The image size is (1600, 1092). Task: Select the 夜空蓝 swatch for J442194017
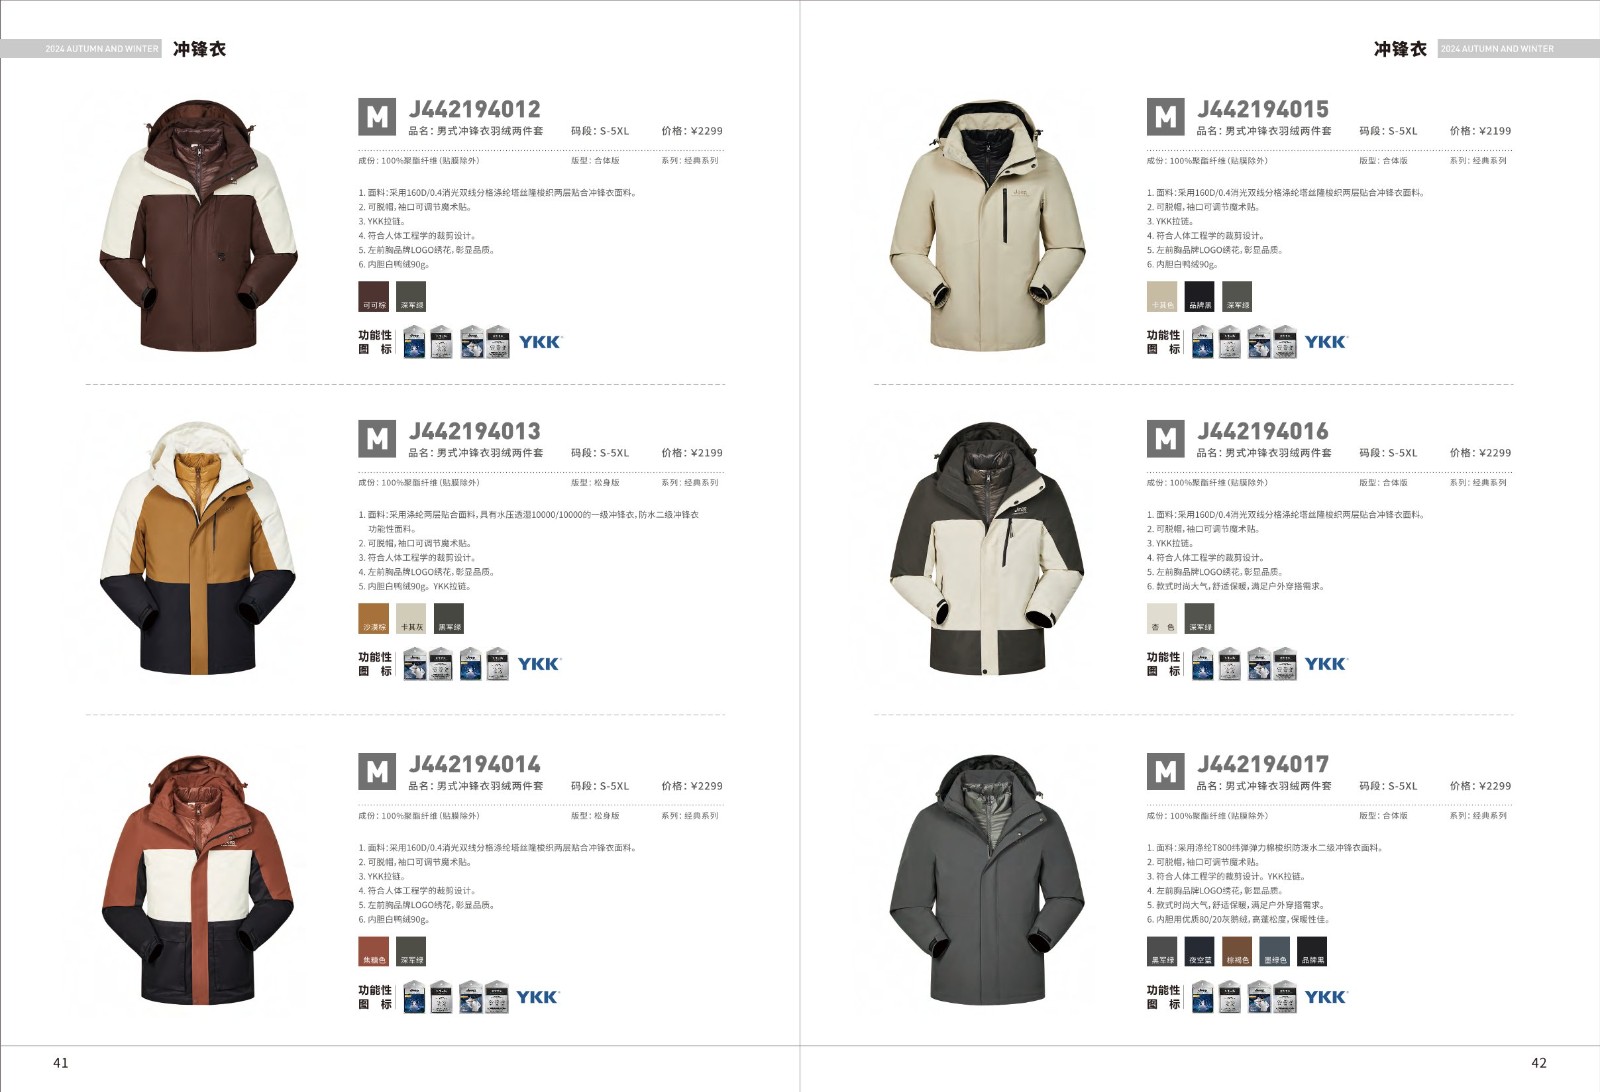1200,951
